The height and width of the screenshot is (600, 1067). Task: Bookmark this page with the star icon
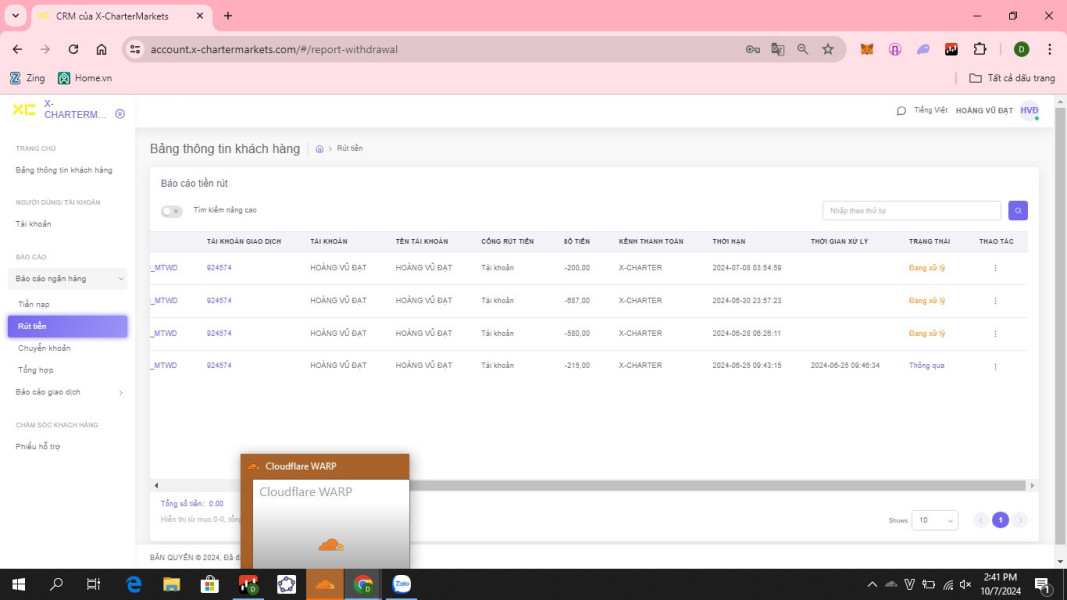tap(828, 49)
